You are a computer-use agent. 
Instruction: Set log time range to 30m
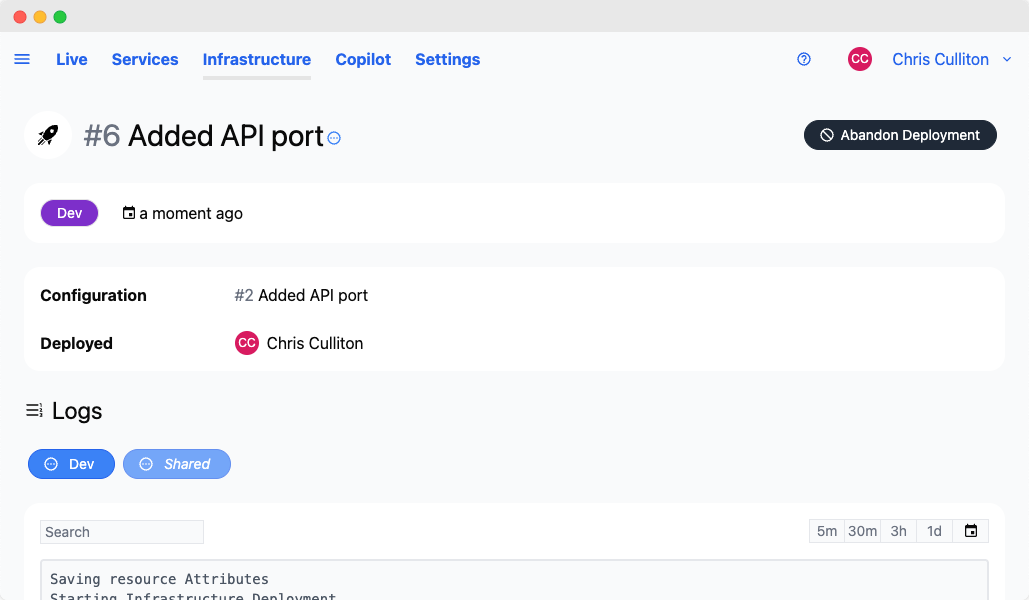(x=862, y=531)
